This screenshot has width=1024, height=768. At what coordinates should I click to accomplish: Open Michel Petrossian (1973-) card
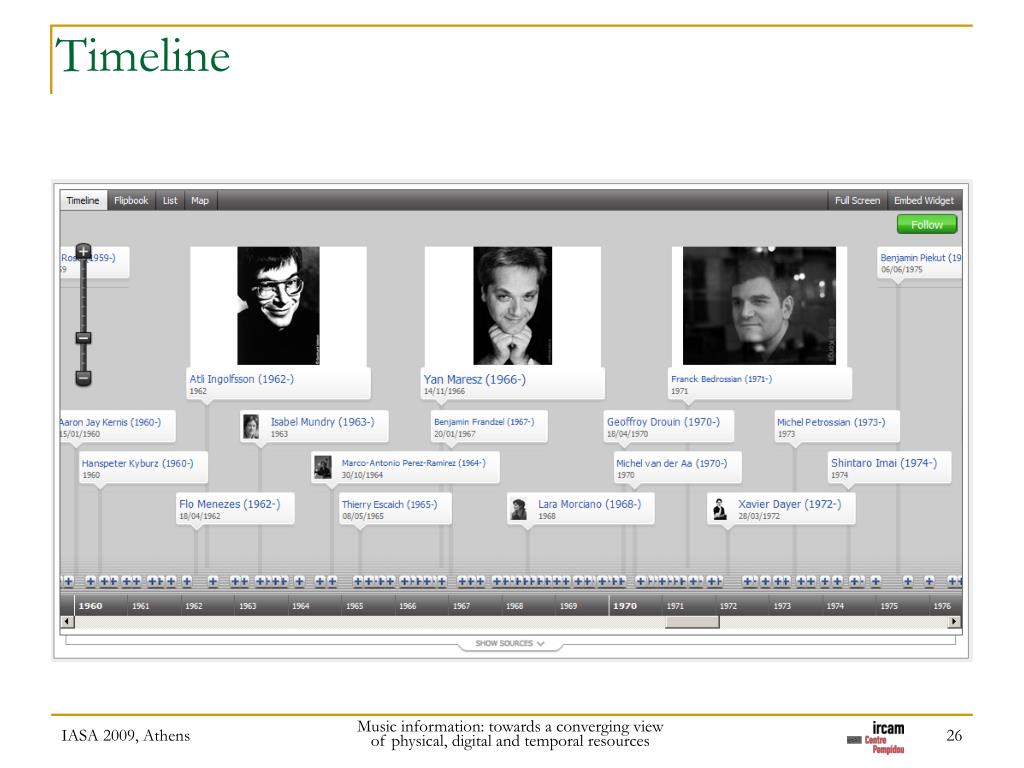(837, 426)
